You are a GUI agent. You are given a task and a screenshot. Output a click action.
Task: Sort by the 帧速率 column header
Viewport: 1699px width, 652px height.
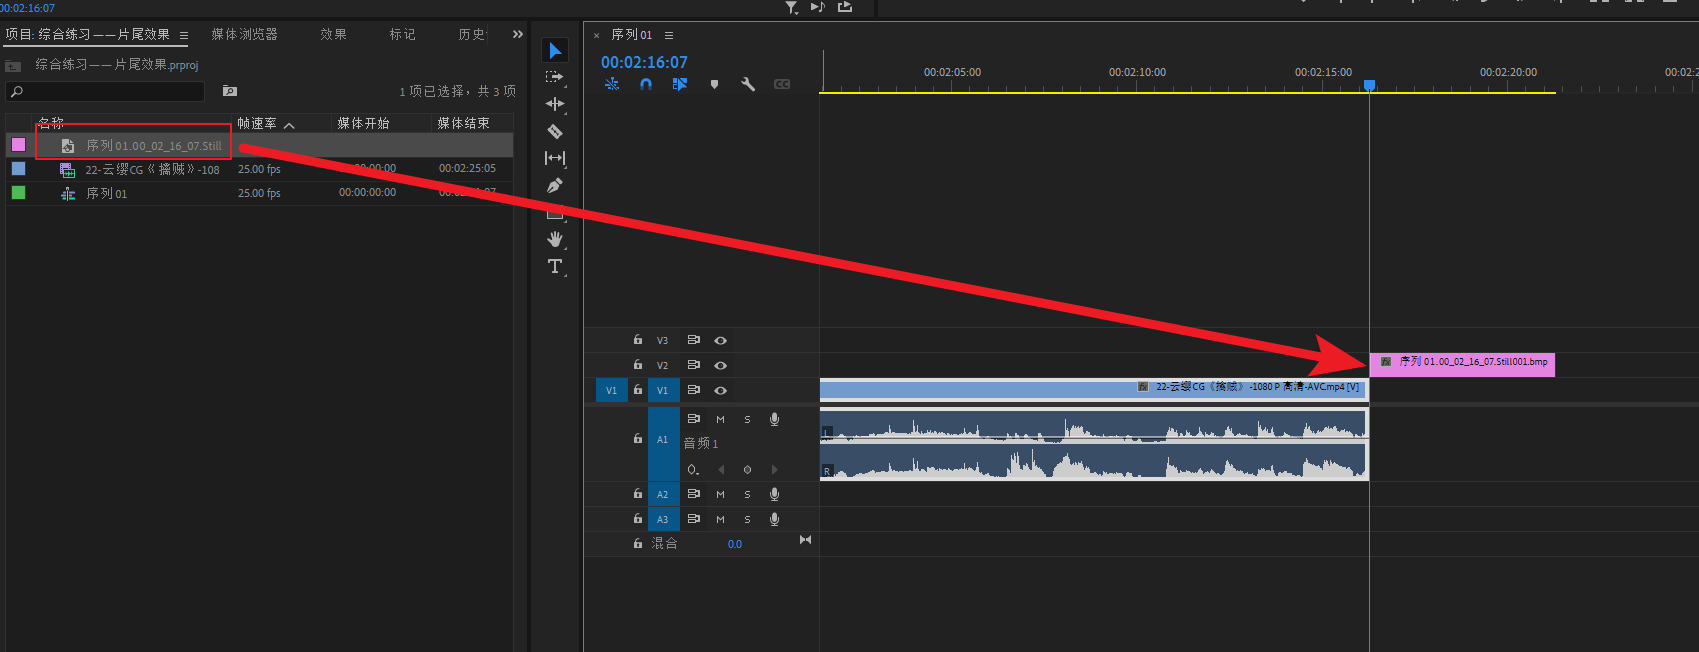(257, 124)
